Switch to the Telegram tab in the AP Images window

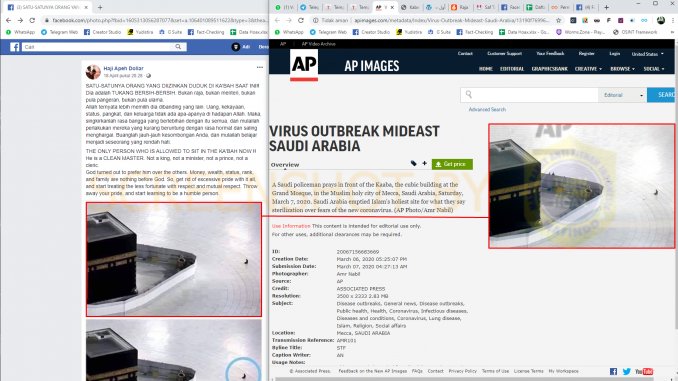309,7
